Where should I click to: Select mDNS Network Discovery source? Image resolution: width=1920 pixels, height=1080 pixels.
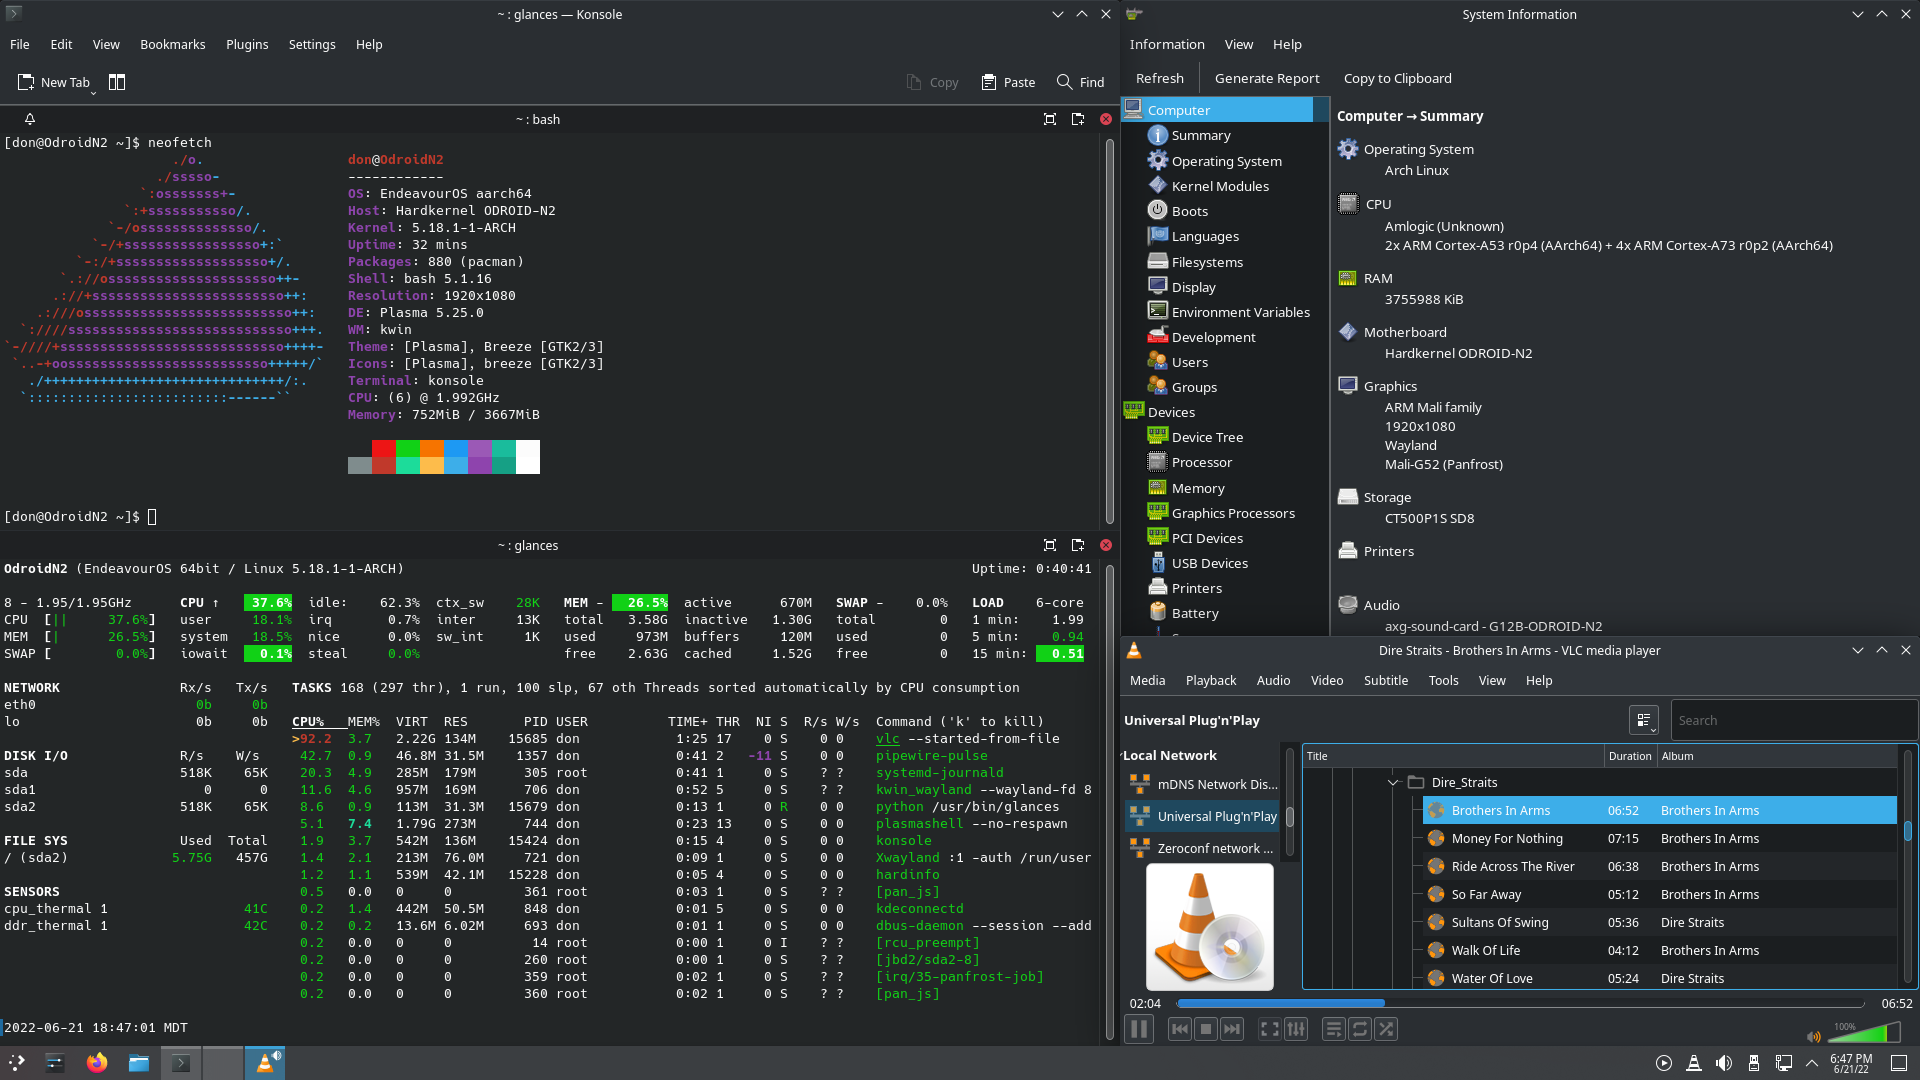coord(1203,784)
